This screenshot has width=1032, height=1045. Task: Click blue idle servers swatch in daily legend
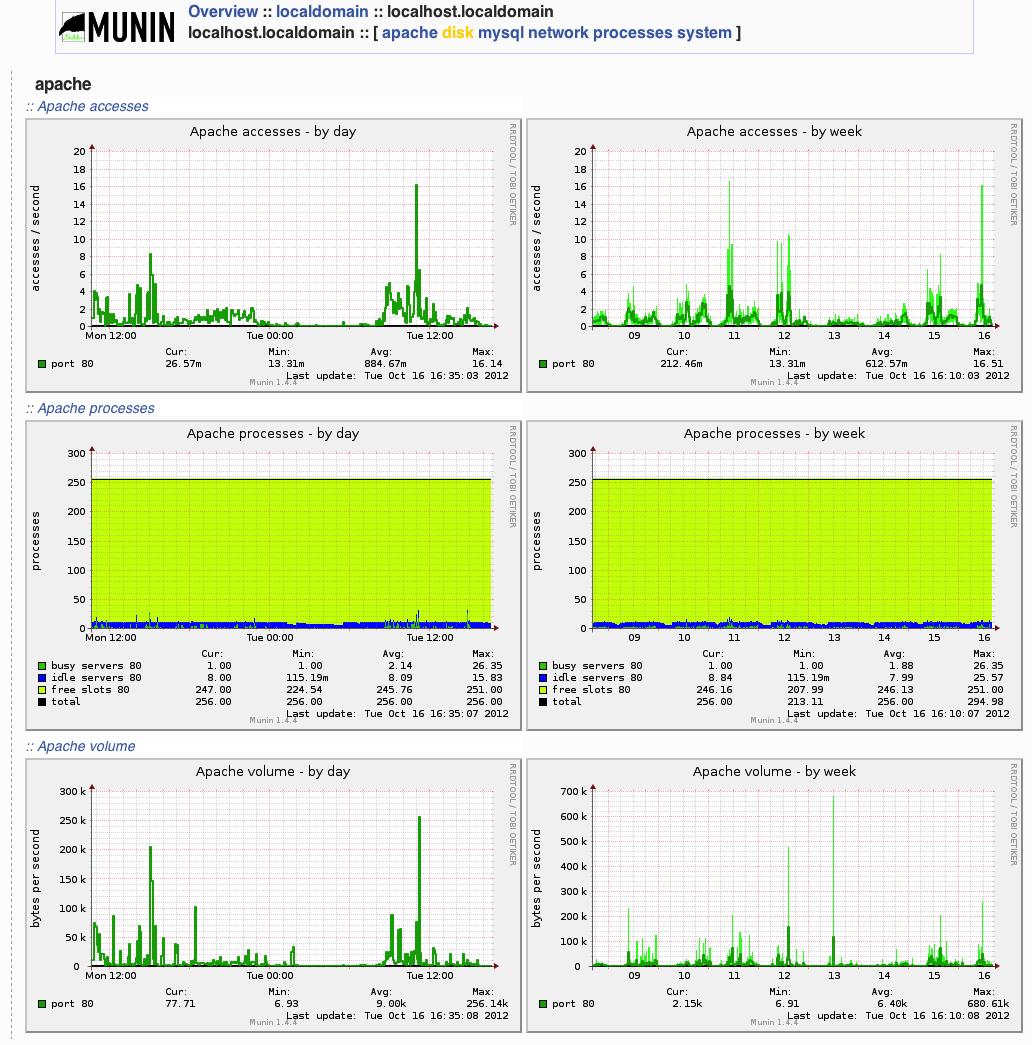(x=42, y=678)
